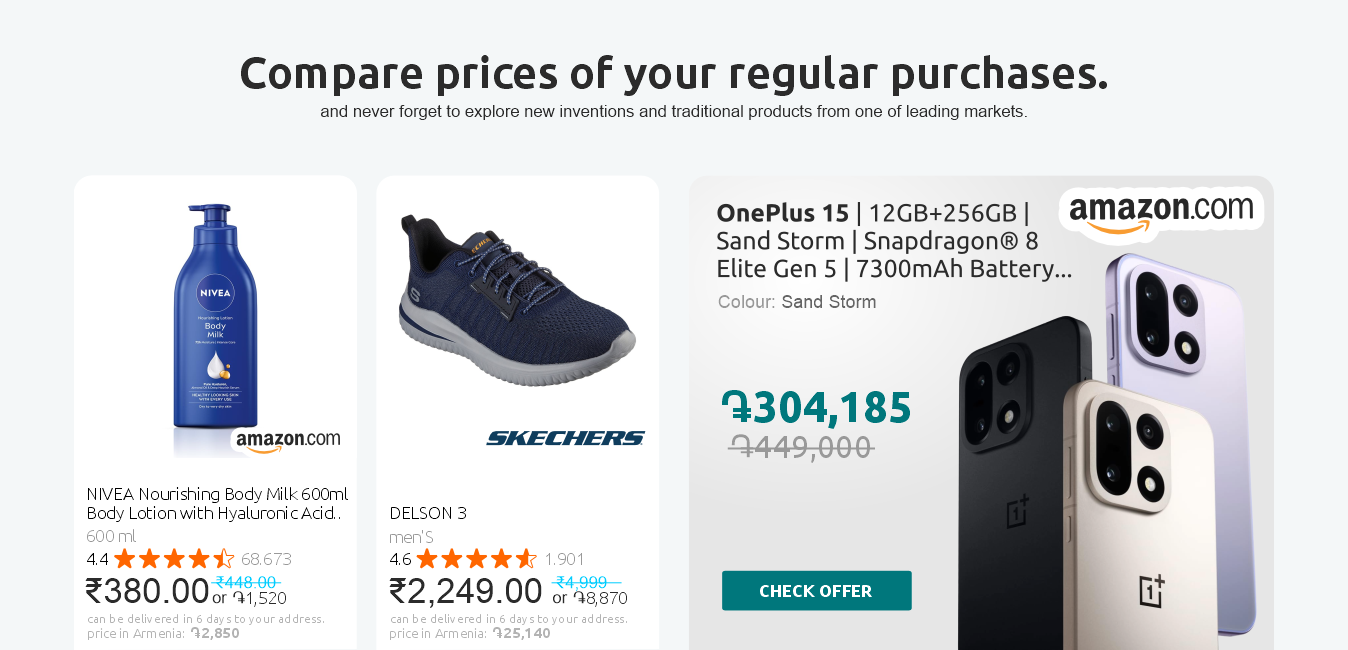Screen dimensions: 1348x650
Task: Click the crossed-out 449,000 original price
Action: click(x=801, y=447)
